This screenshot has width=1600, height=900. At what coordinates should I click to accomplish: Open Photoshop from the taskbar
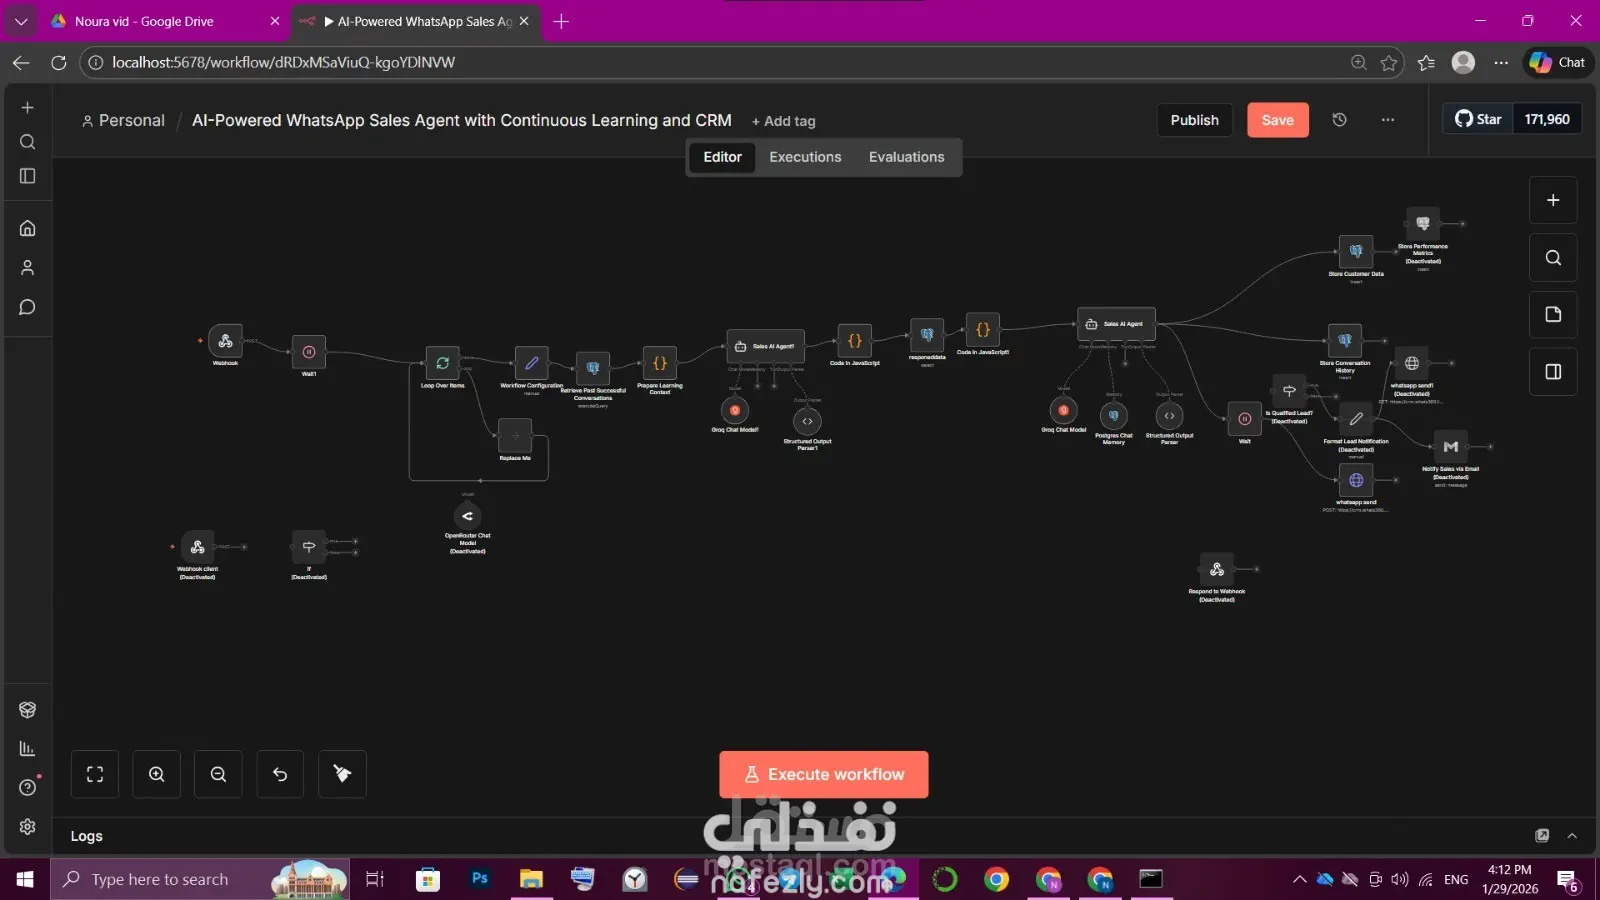point(479,879)
